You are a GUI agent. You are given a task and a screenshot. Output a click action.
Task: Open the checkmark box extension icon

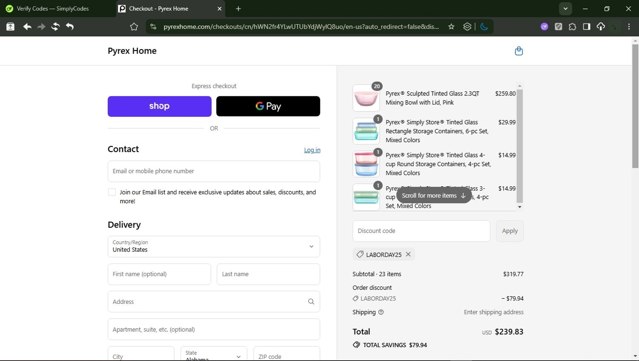558,26
